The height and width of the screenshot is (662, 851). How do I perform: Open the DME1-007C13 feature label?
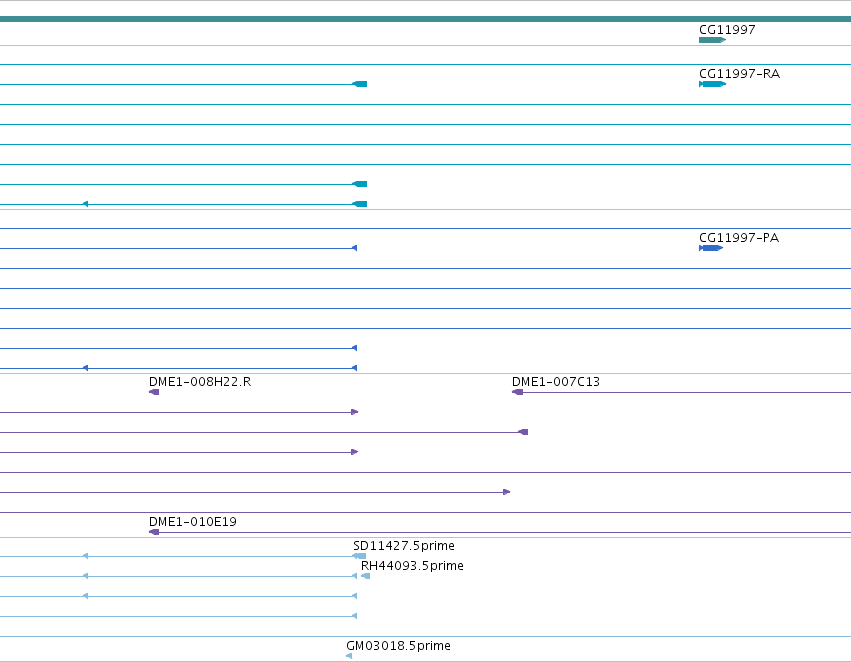click(556, 382)
